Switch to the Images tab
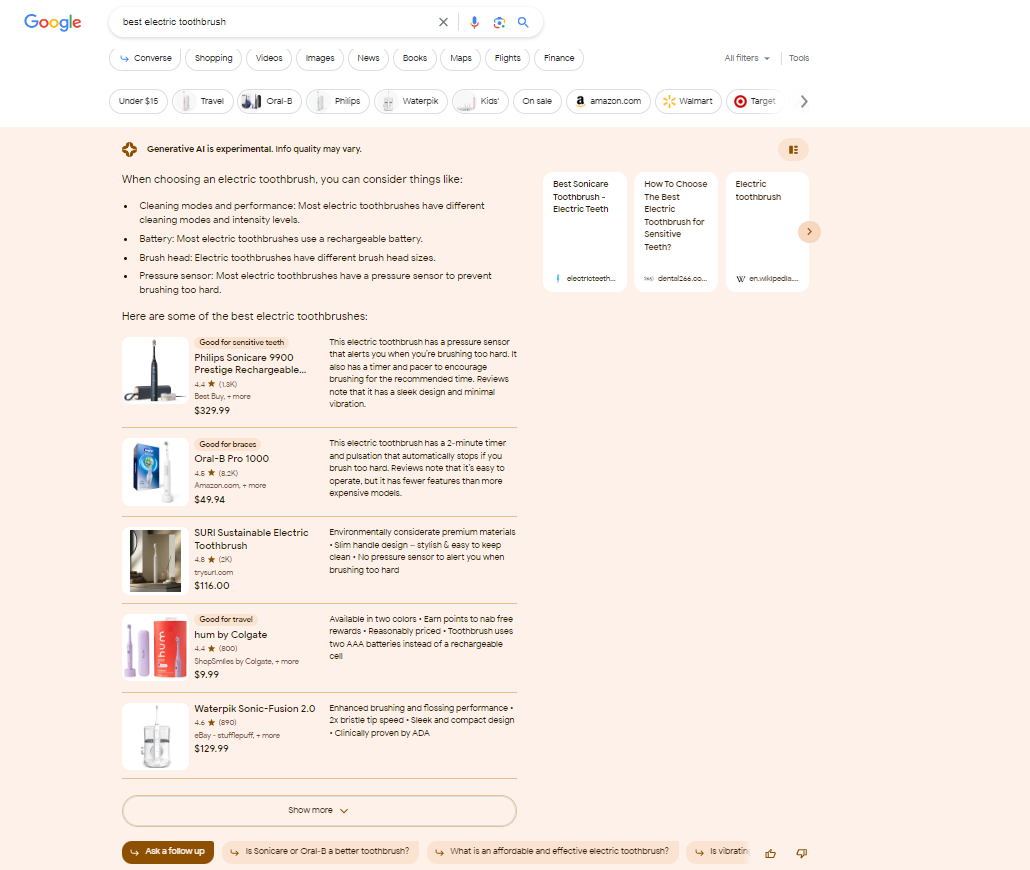The image size is (1030, 870). [x=320, y=58]
